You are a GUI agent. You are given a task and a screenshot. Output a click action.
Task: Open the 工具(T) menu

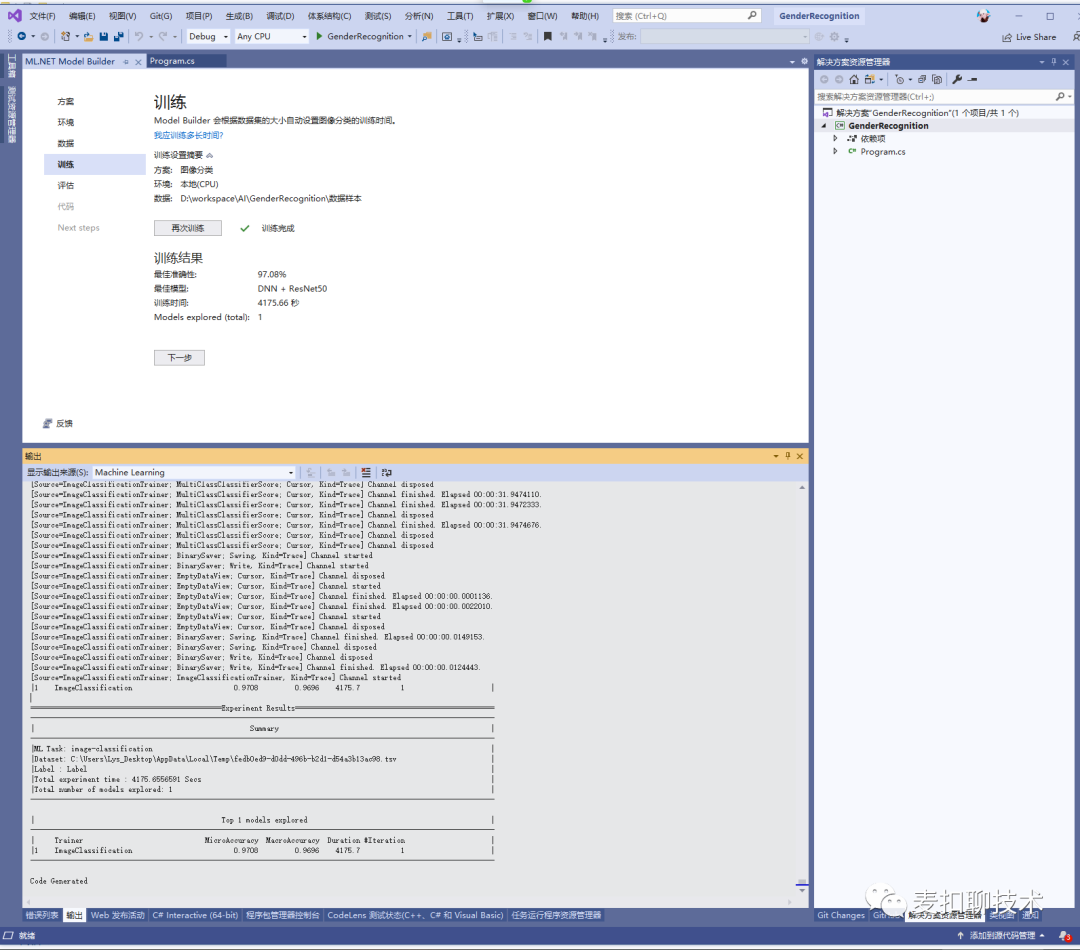click(x=460, y=16)
